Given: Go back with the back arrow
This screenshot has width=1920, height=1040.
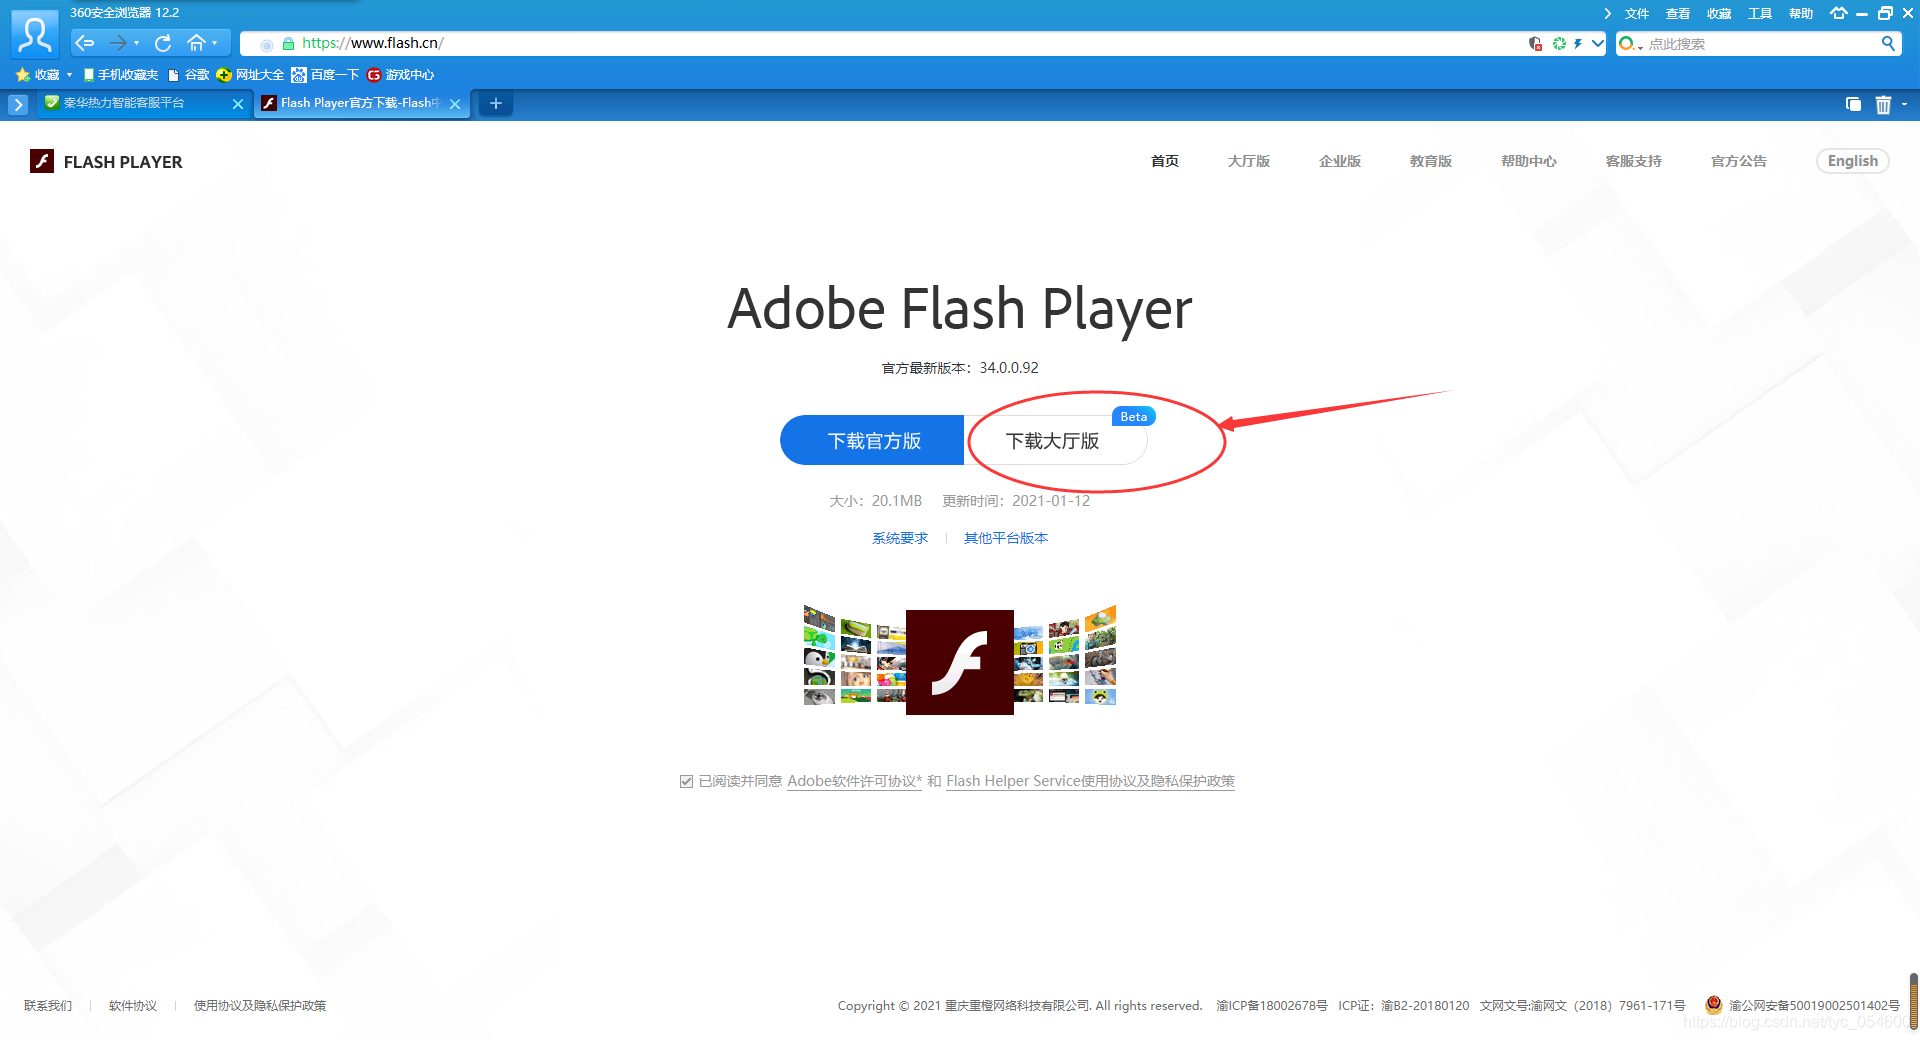Looking at the screenshot, I should 85,43.
